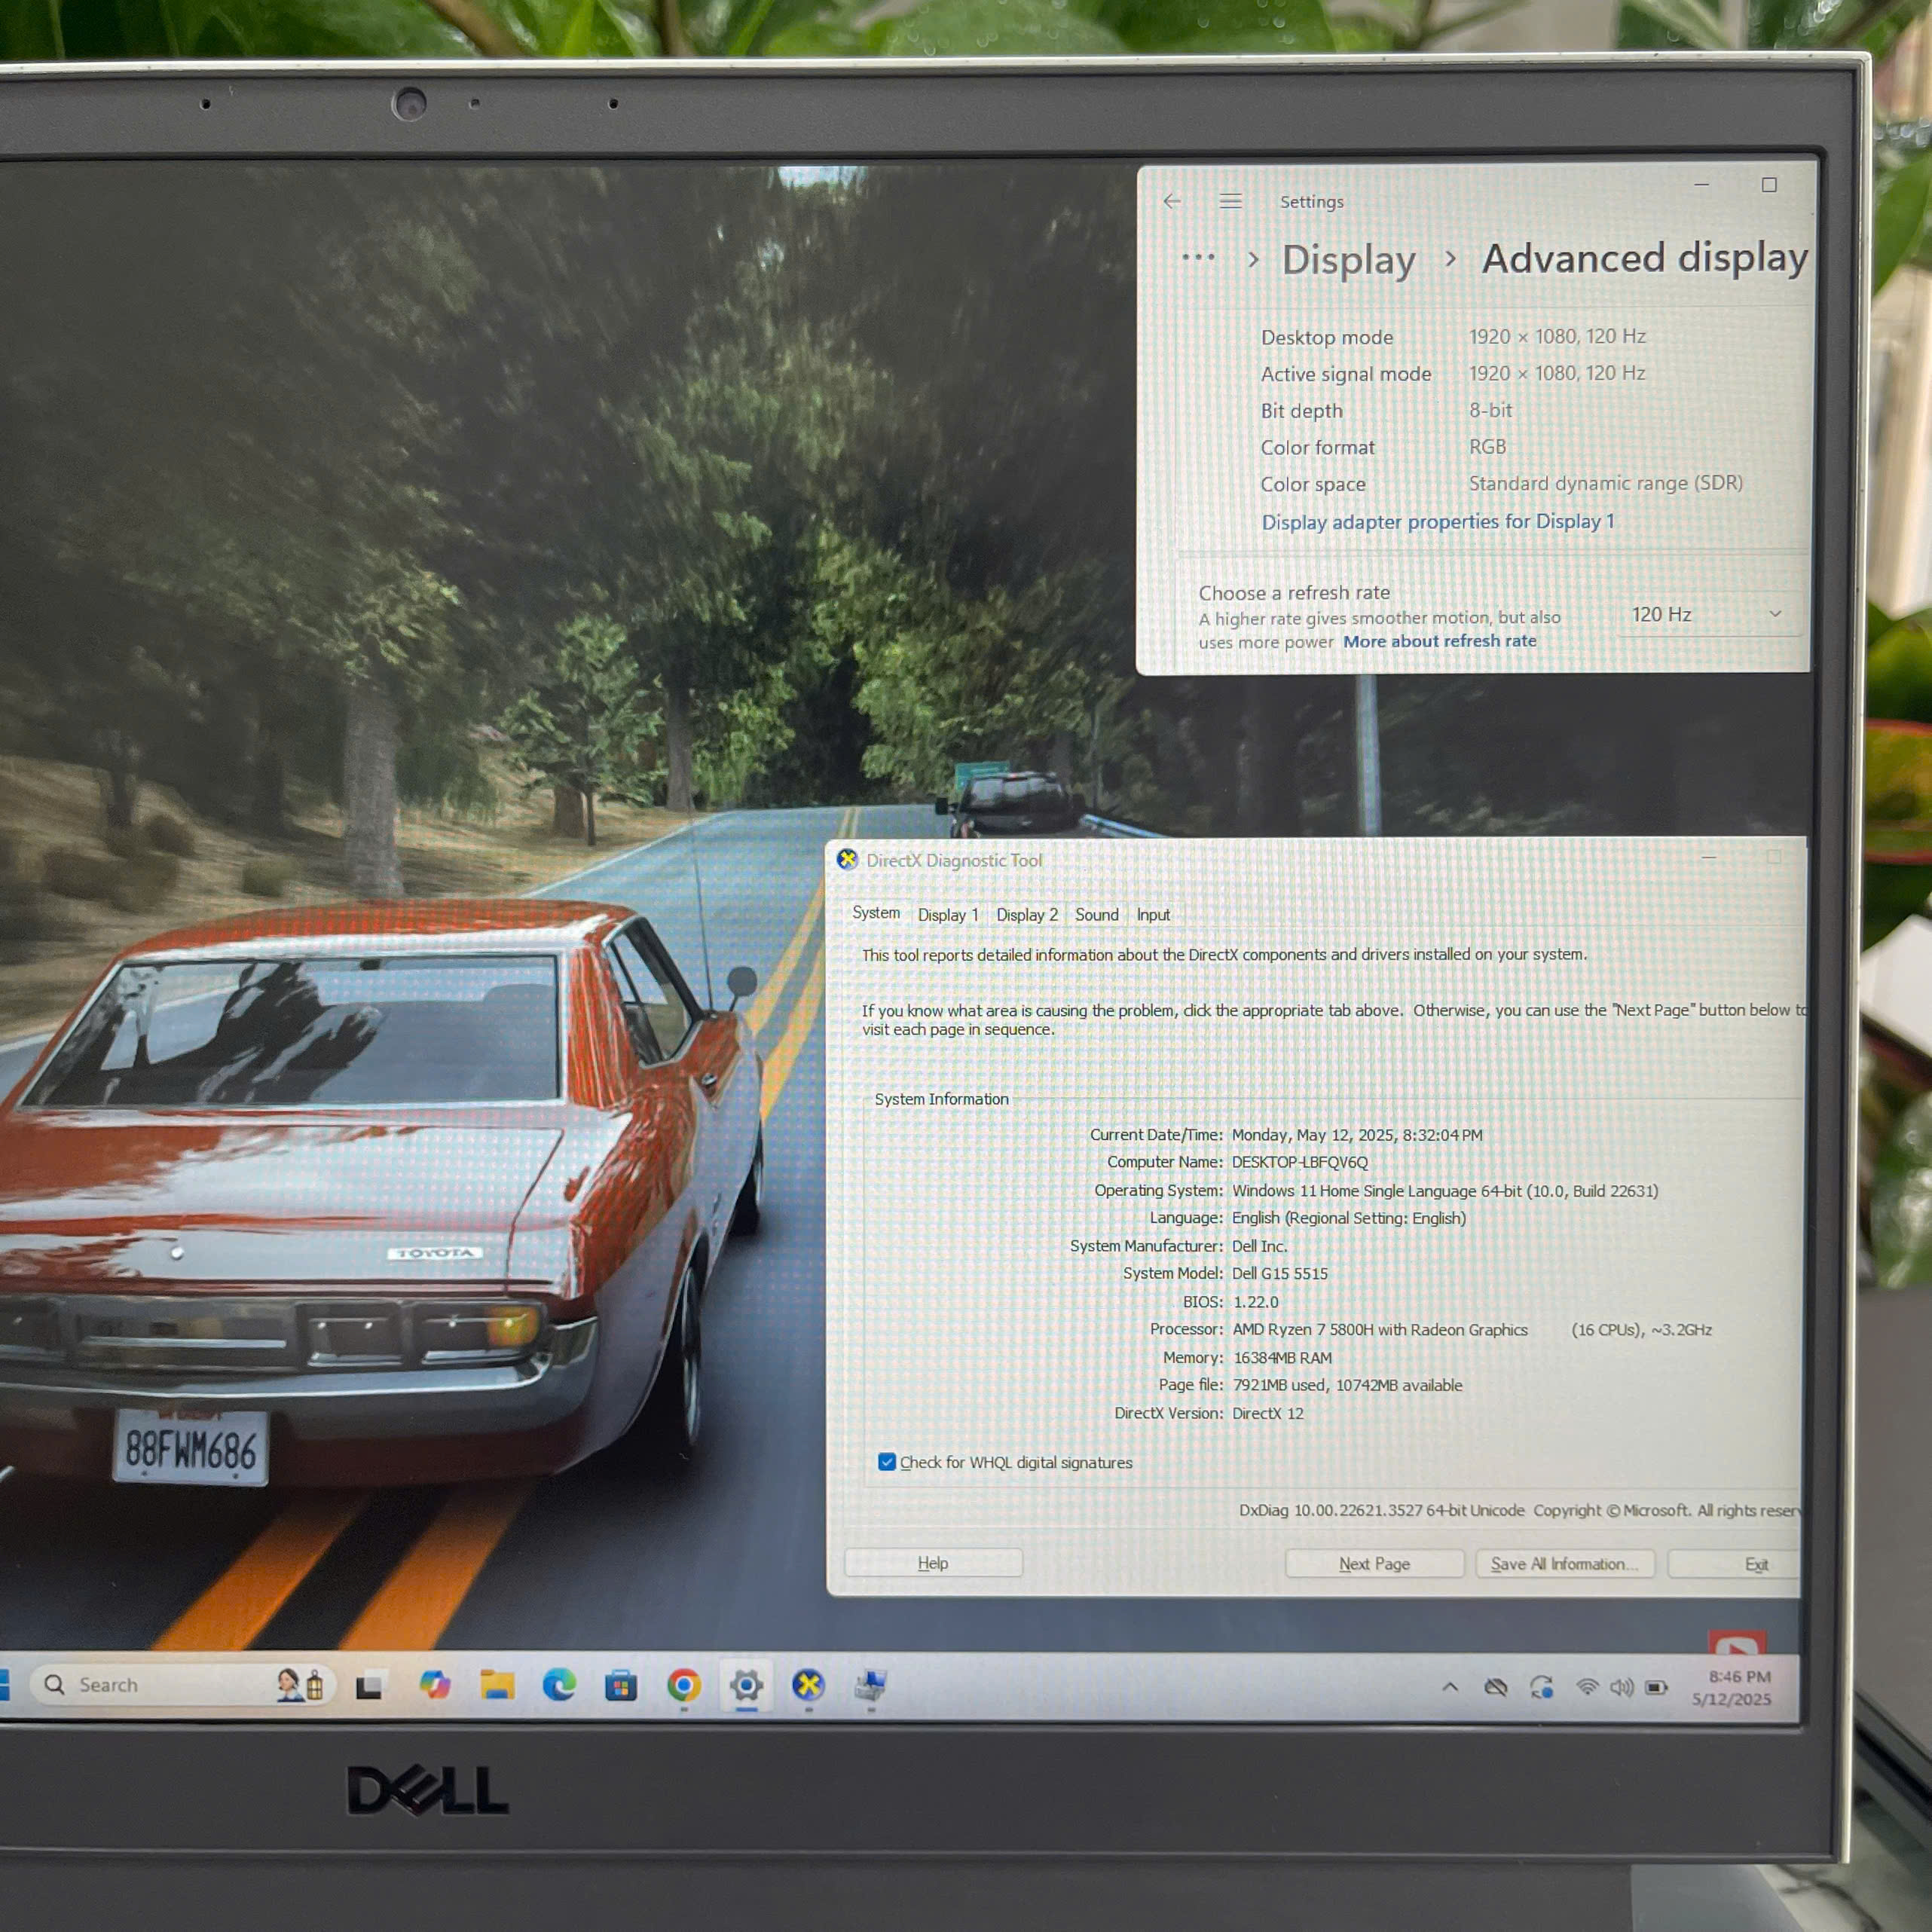1932x1932 pixels.
Task: Click the computer-monitor app icon on taskbar
Action: click(x=870, y=1686)
